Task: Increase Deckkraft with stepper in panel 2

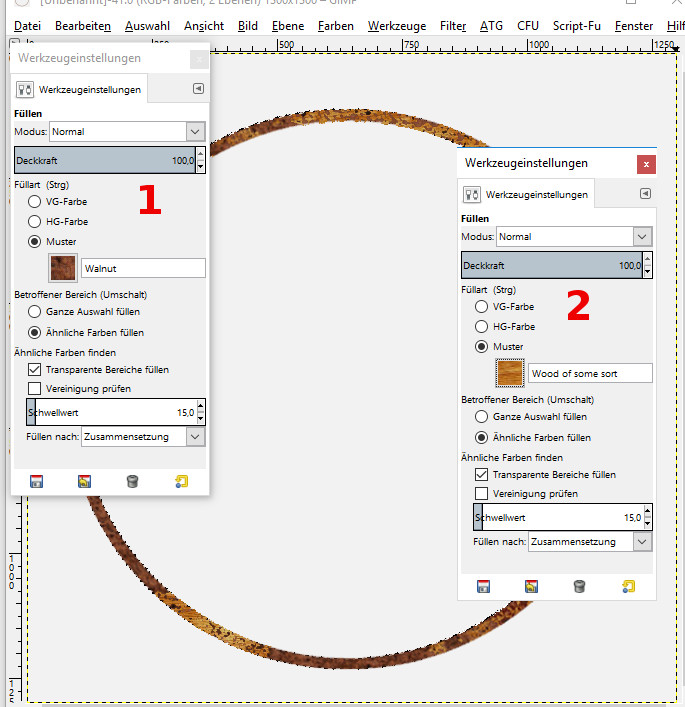Action: click(x=648, y=259)
